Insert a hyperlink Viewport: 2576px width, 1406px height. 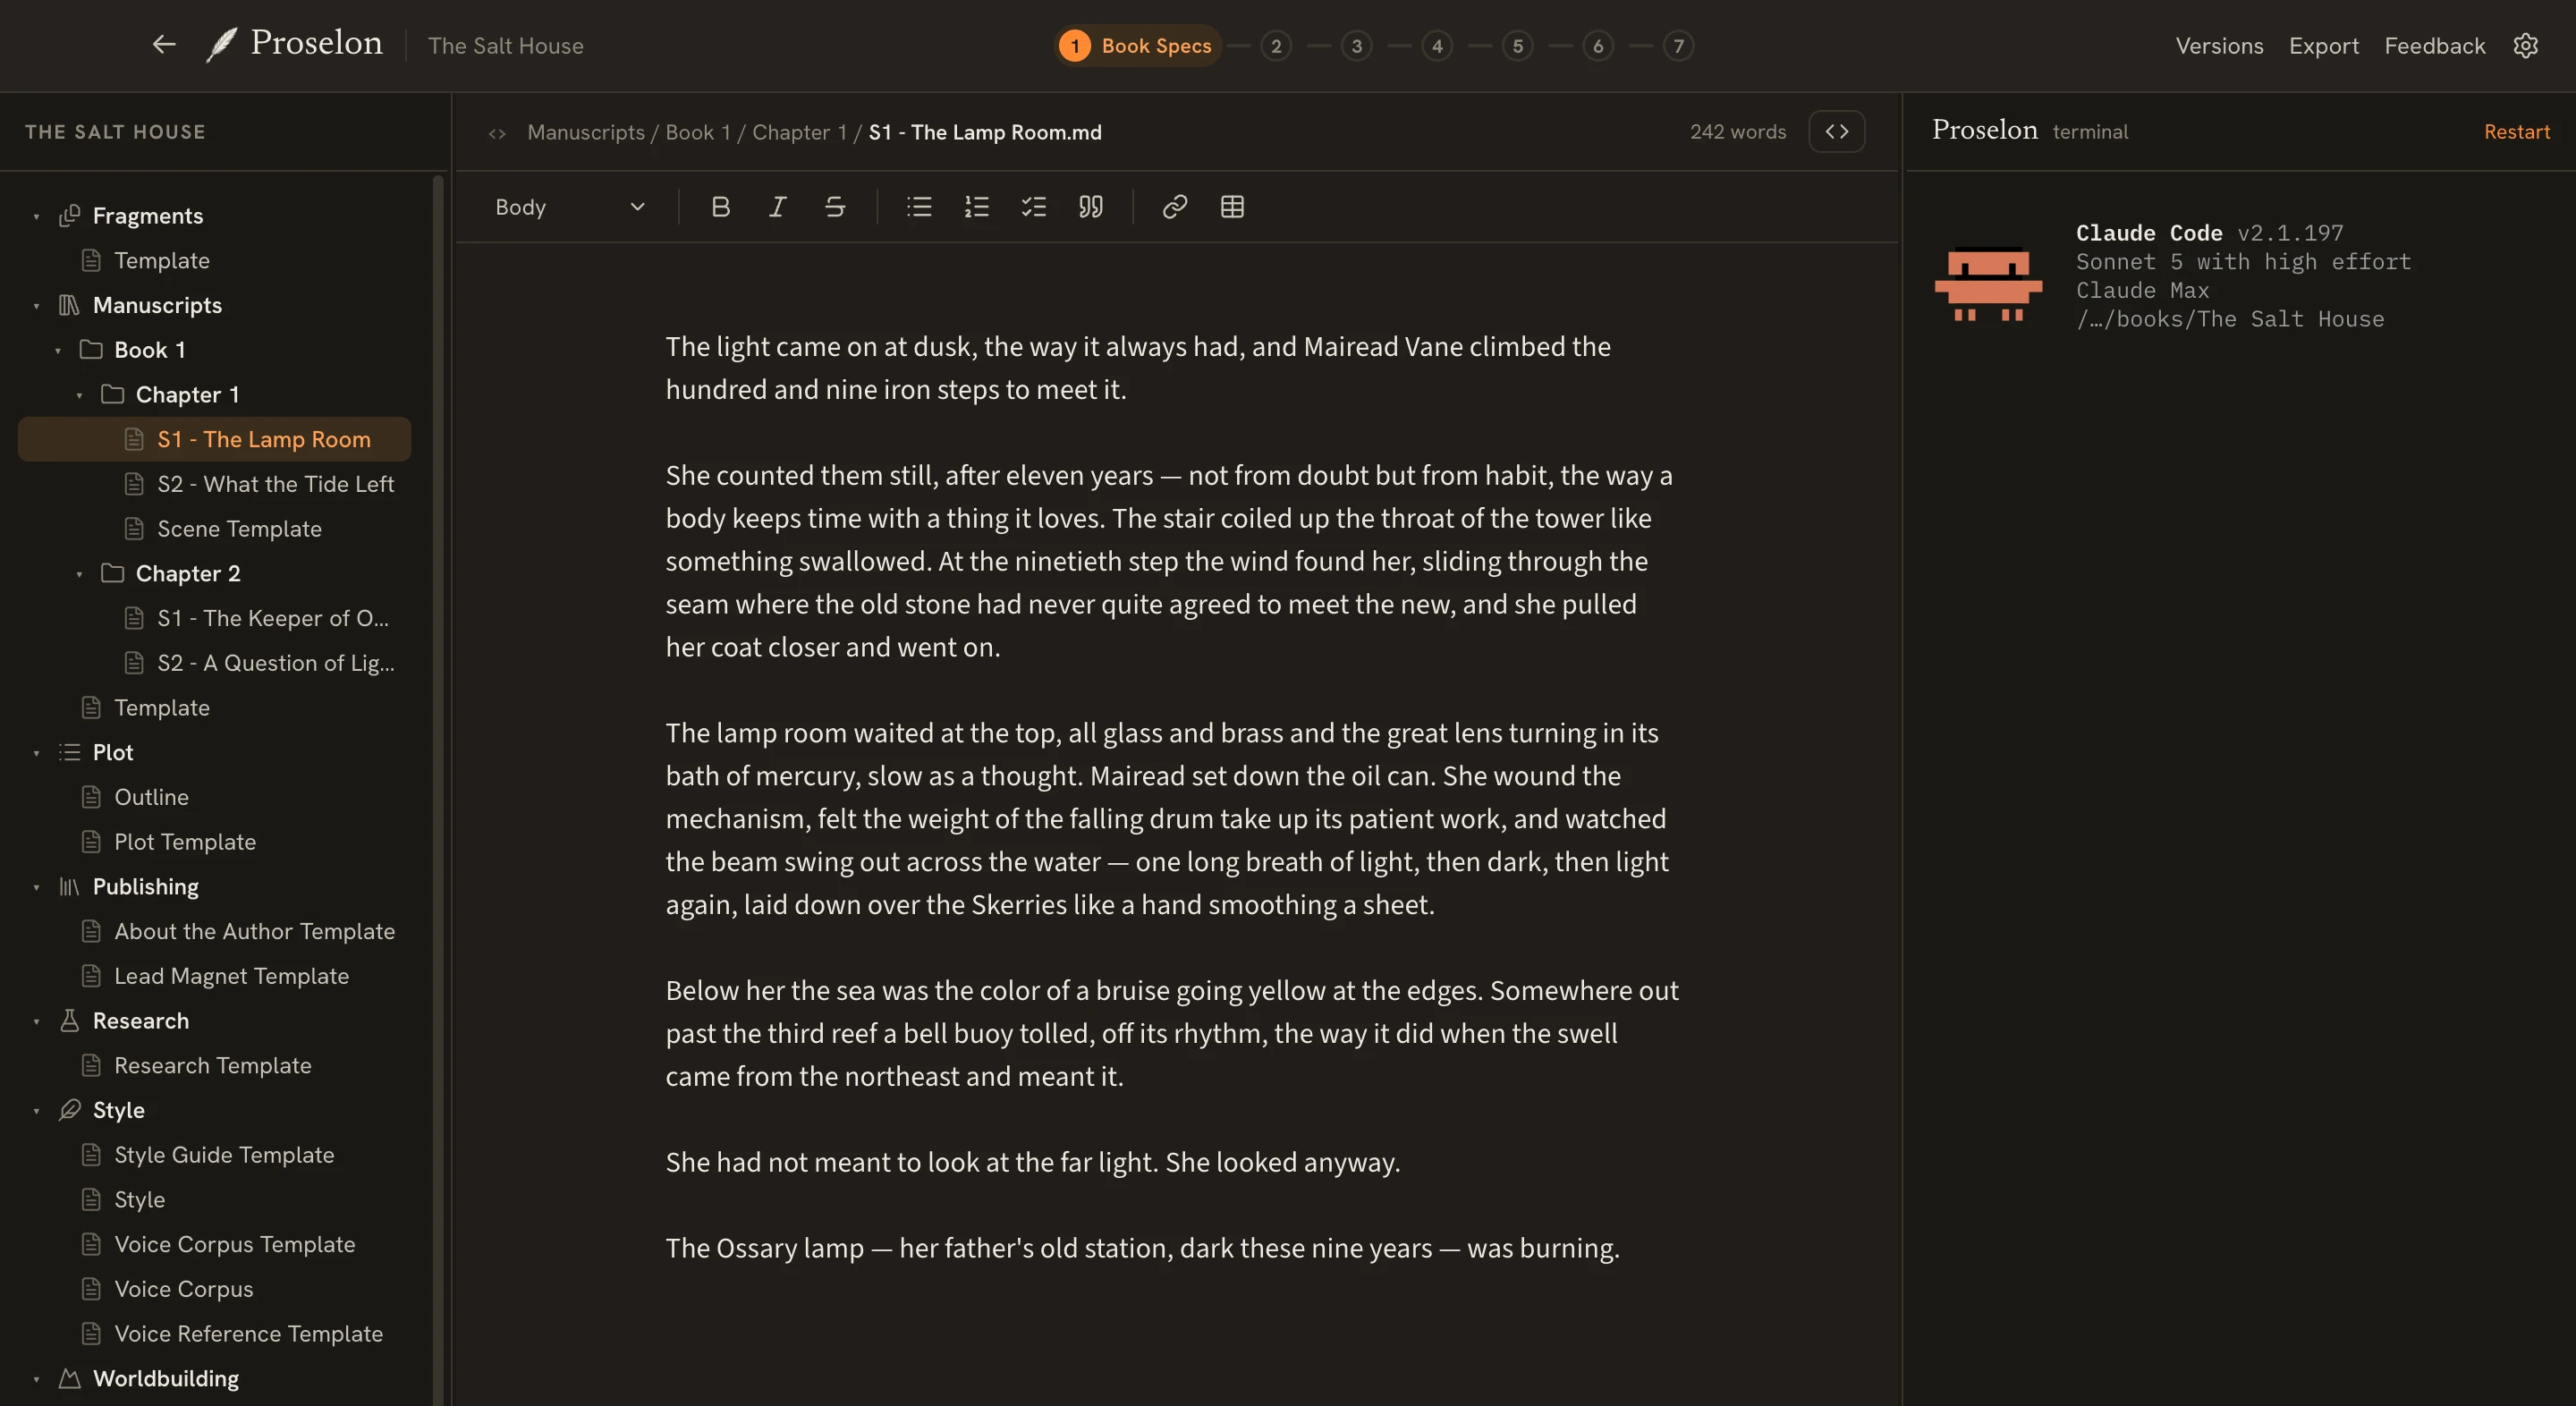(1175, 207)
